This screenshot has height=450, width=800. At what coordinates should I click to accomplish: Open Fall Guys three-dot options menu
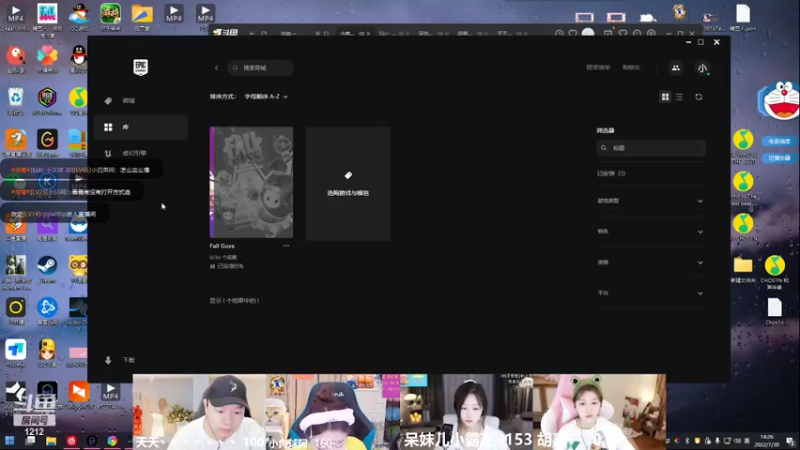pyautogui.click(x=286, y=245)
